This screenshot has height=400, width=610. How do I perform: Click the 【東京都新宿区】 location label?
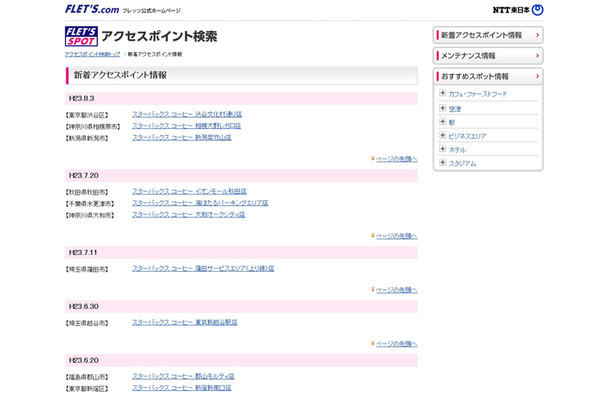[x=87, y=388]
